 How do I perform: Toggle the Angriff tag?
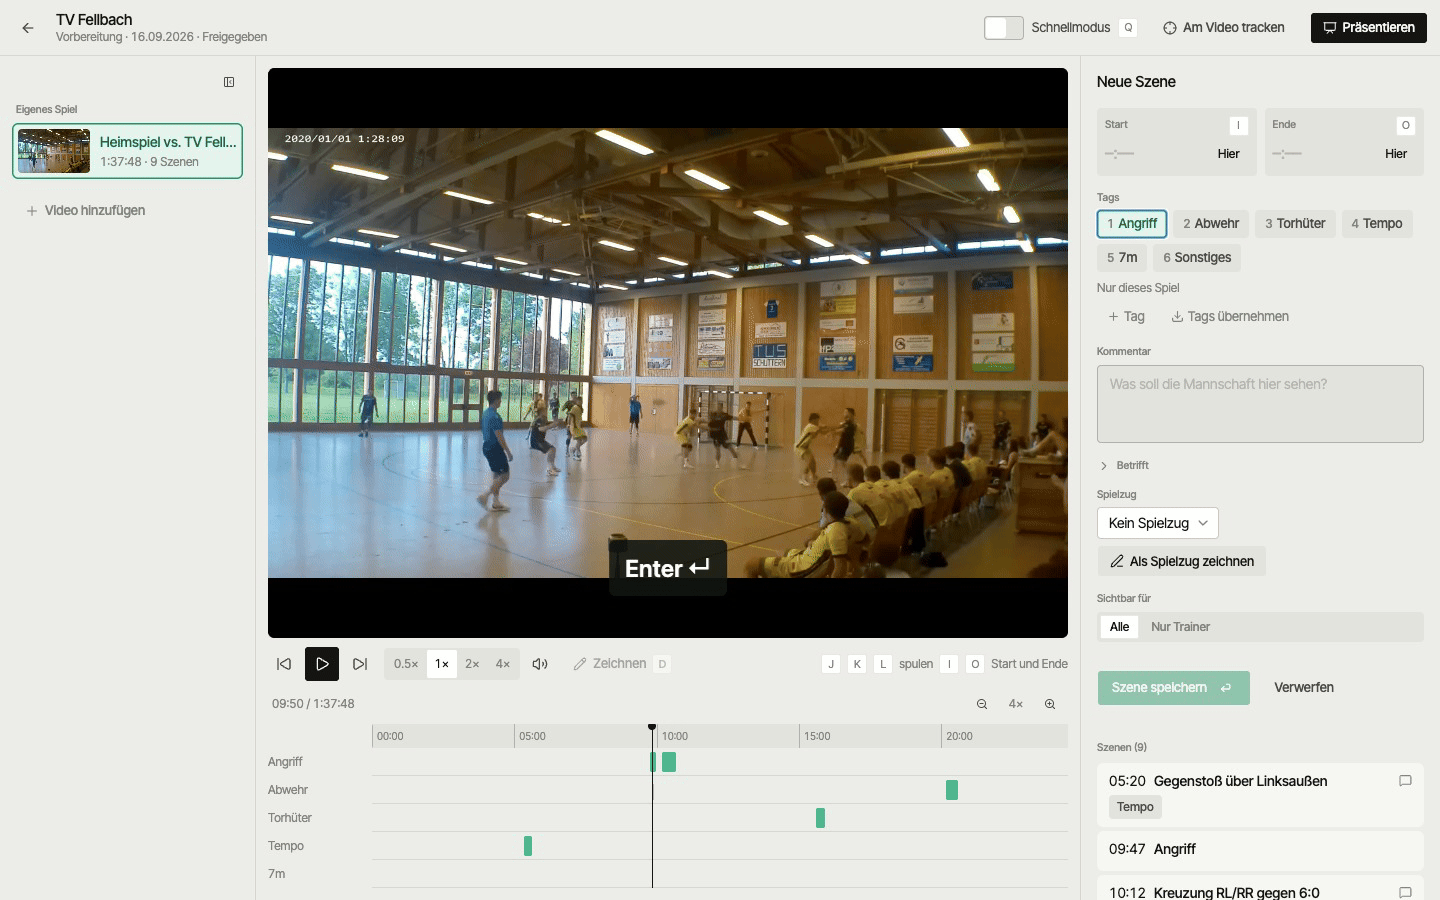[x=1132, y=223]
